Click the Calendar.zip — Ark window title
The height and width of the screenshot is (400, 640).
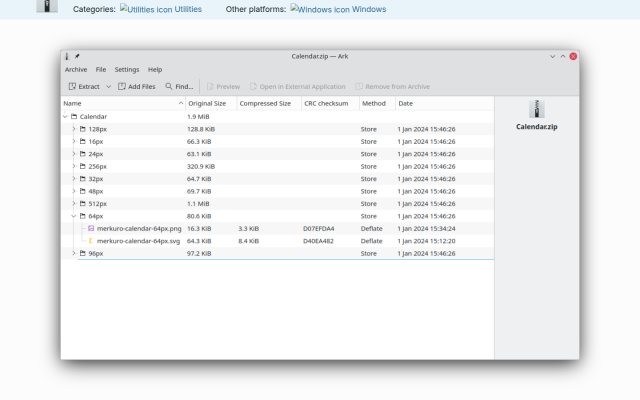pyautogui.click(x=320, y=56)
